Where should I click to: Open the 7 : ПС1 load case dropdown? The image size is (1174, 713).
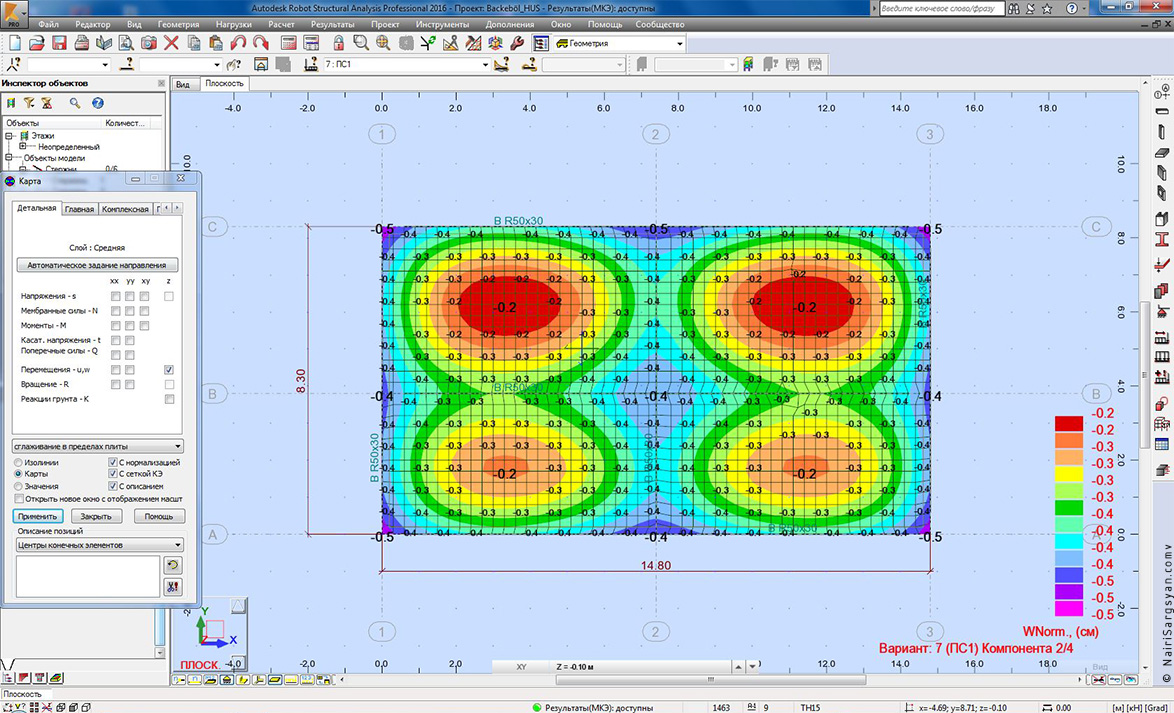(x=486, y=65)
